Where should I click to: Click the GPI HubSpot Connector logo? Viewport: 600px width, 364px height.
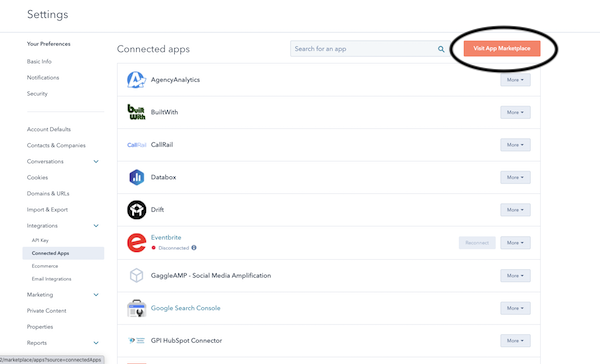[137, 340]
